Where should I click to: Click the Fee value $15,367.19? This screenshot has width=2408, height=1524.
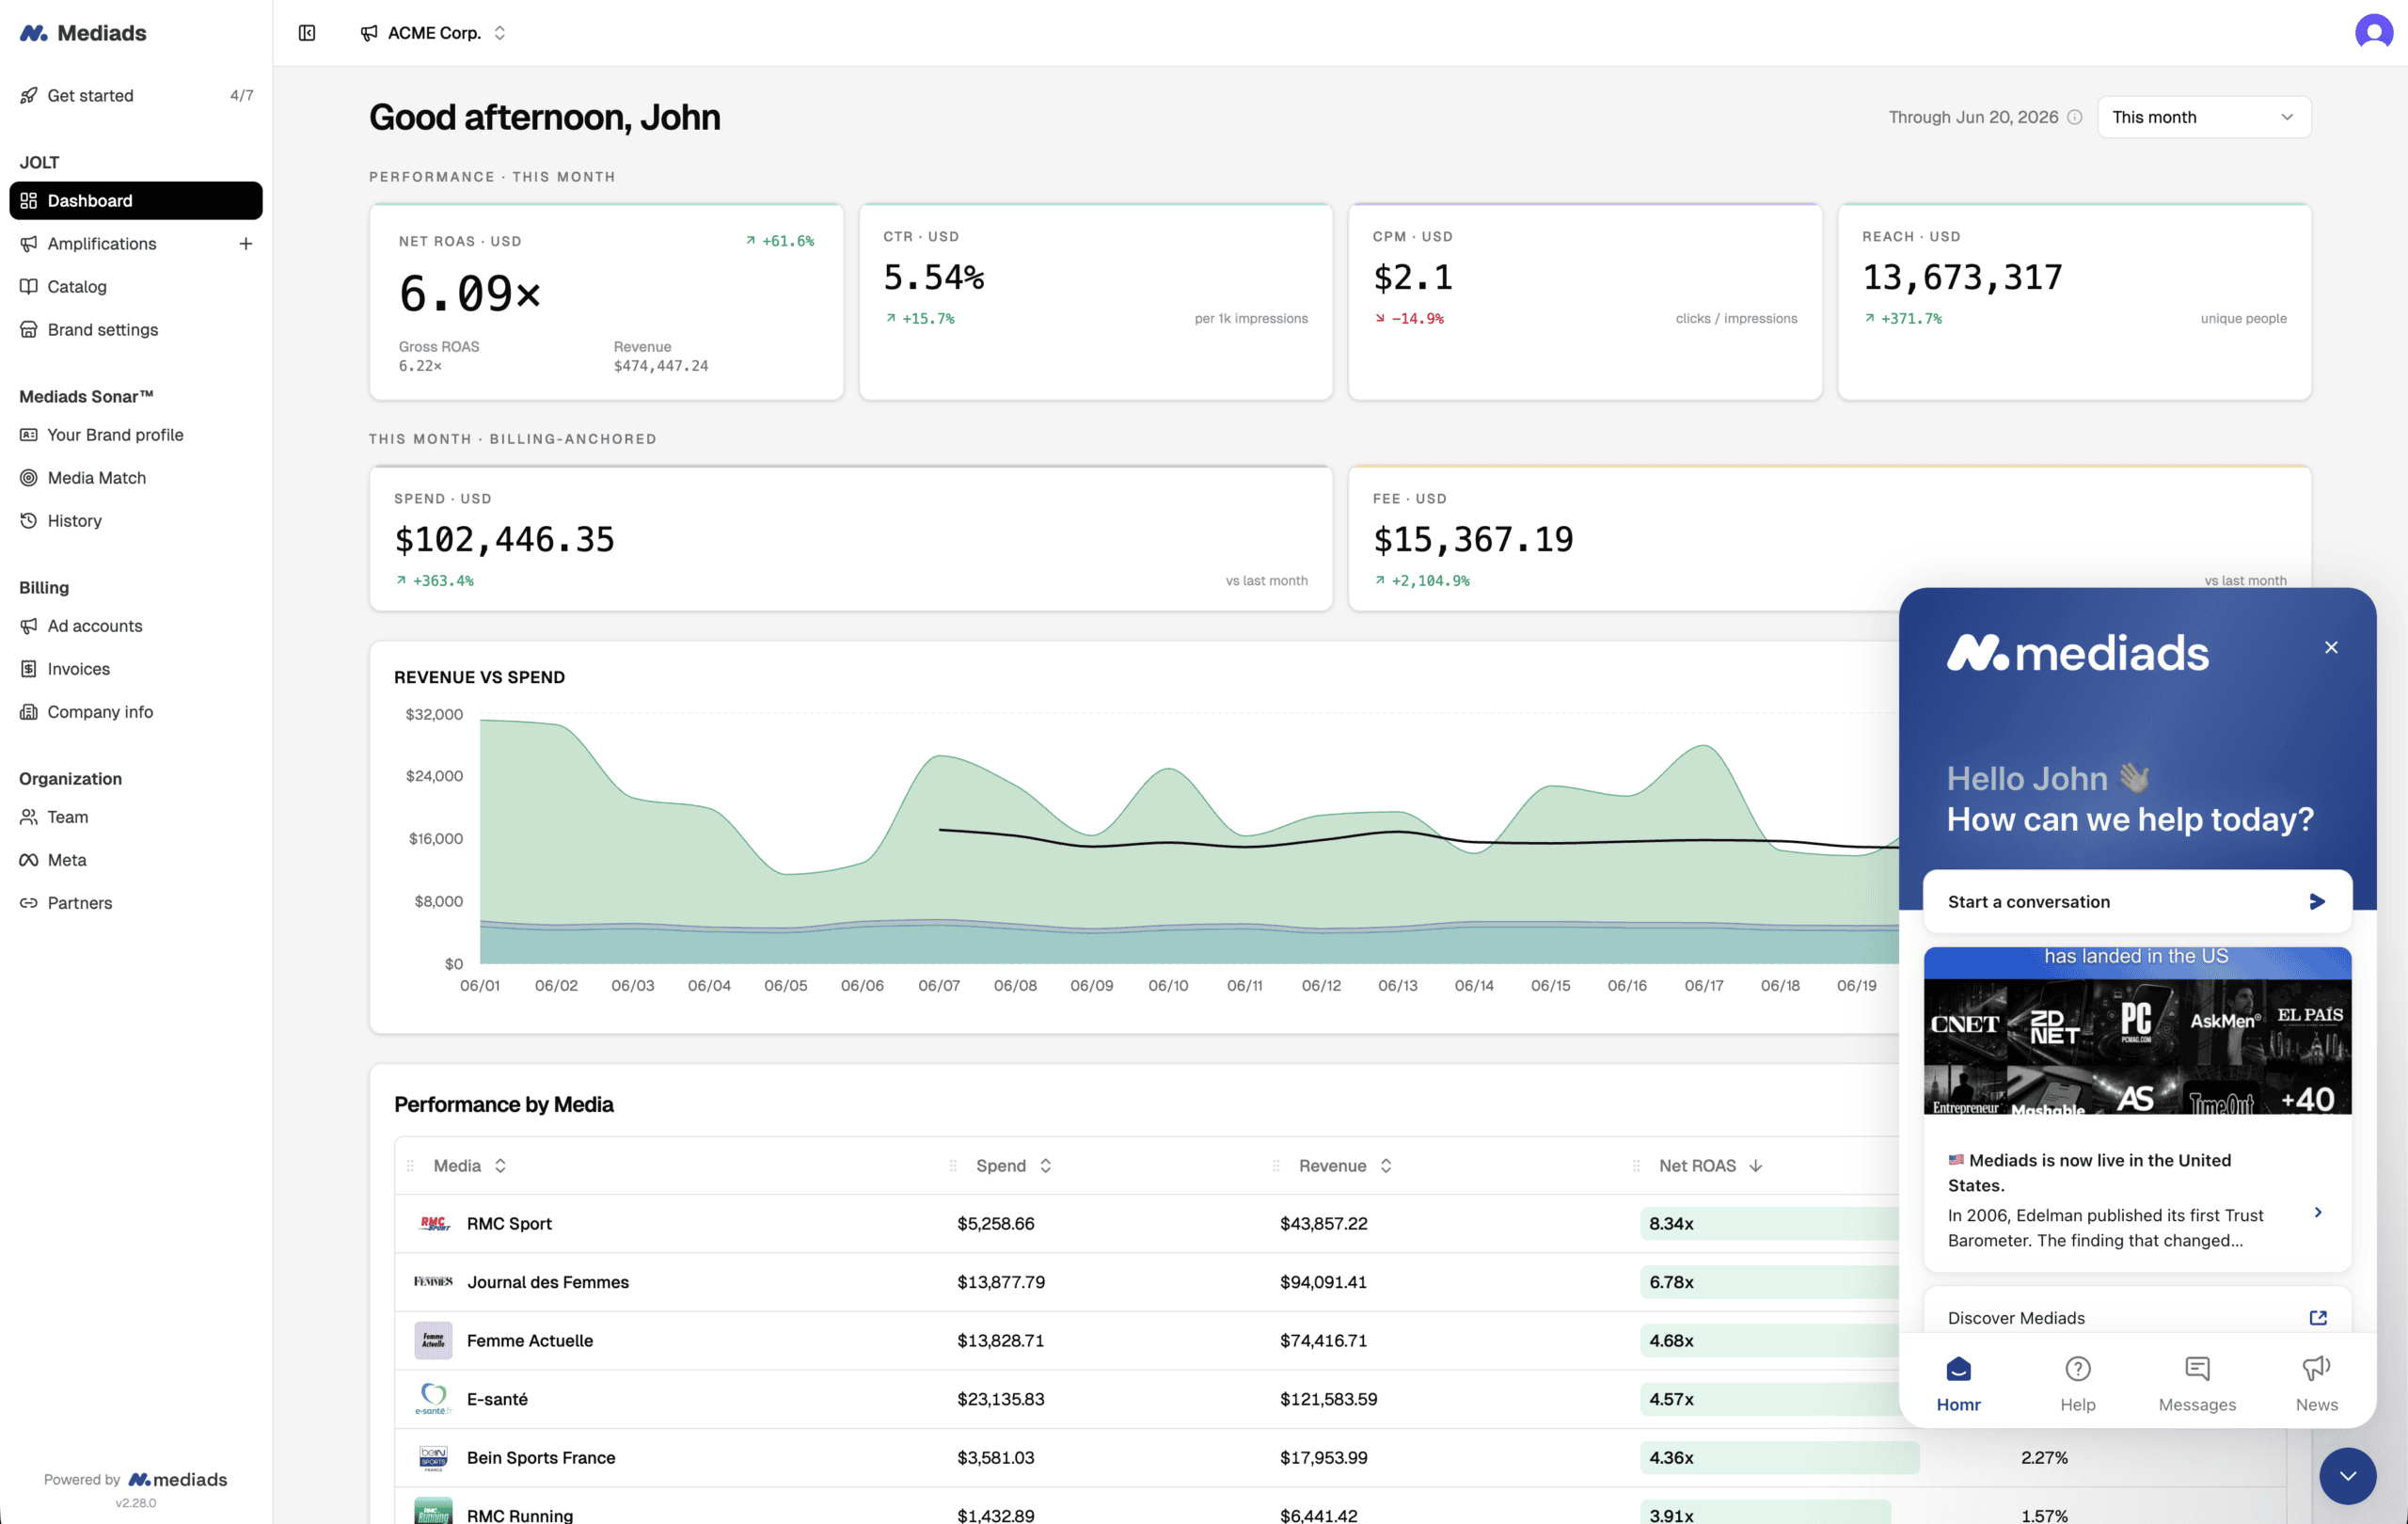click(x=1473, y=539)
